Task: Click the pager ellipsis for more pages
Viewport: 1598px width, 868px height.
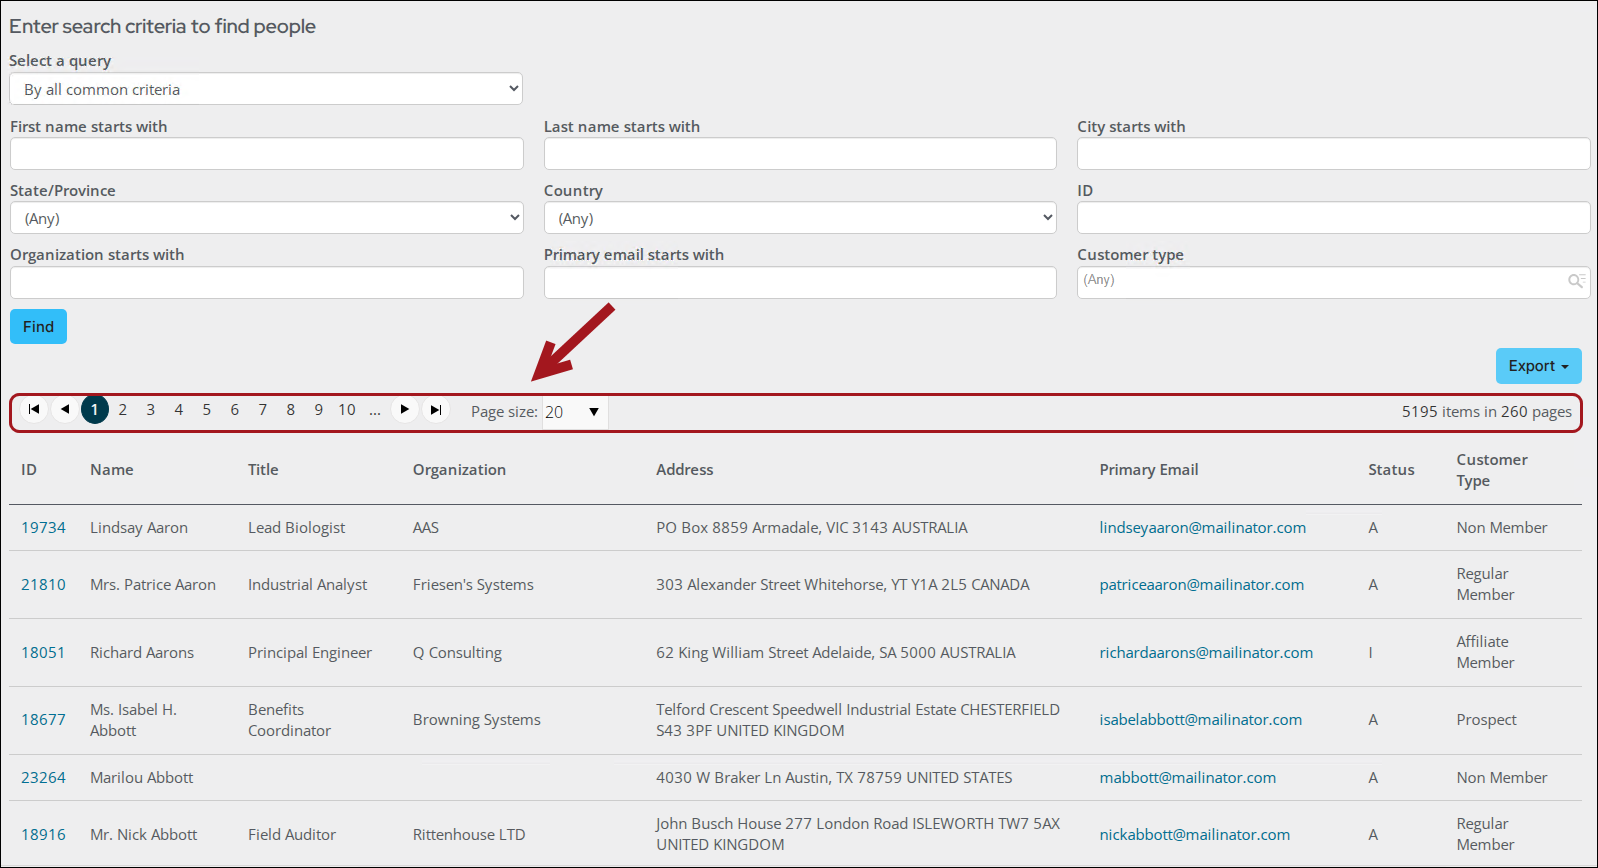Action: pos(375,410)
